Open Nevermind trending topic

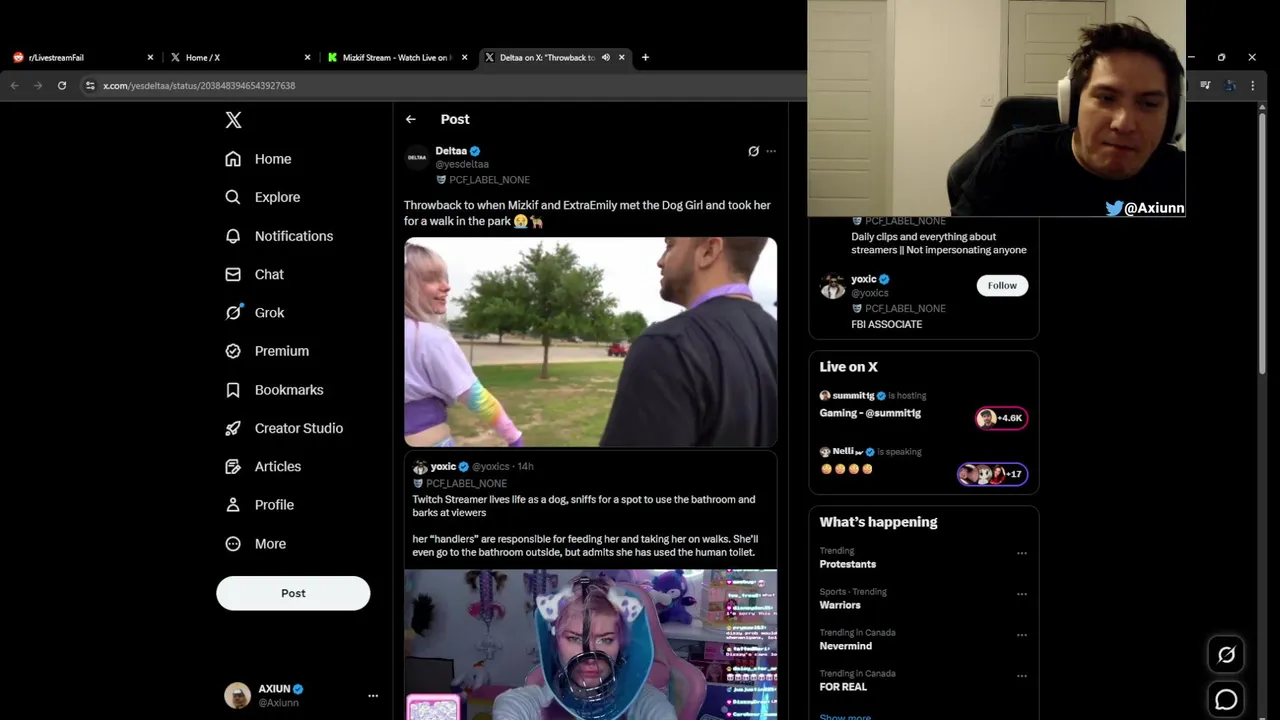click(x=846, y=646)
